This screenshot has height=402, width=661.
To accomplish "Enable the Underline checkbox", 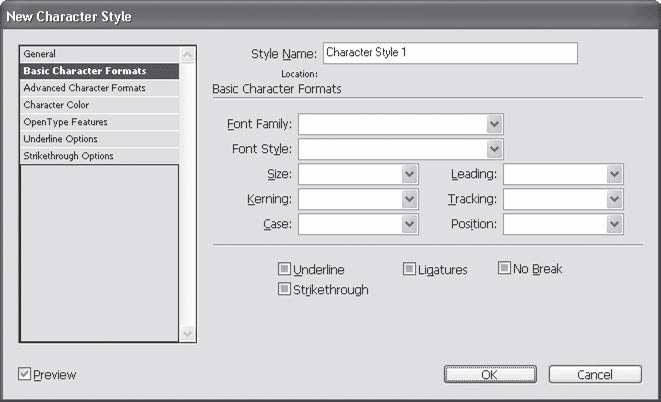I will point(285,269).
